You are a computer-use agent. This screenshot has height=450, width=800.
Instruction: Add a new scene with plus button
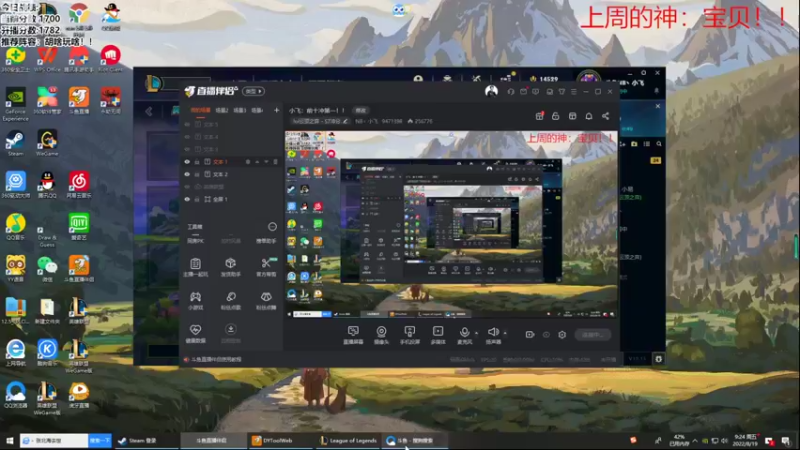276,110
